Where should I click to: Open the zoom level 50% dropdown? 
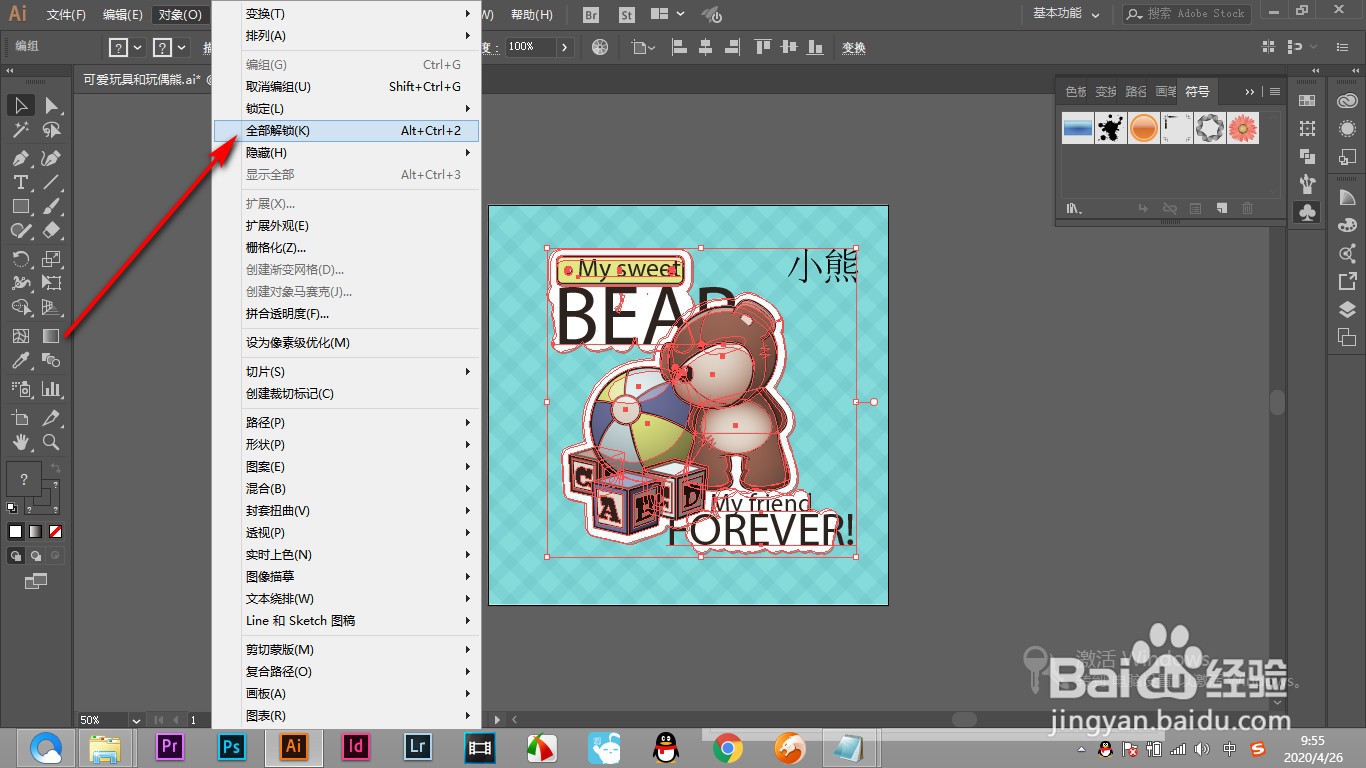(136, 720)
